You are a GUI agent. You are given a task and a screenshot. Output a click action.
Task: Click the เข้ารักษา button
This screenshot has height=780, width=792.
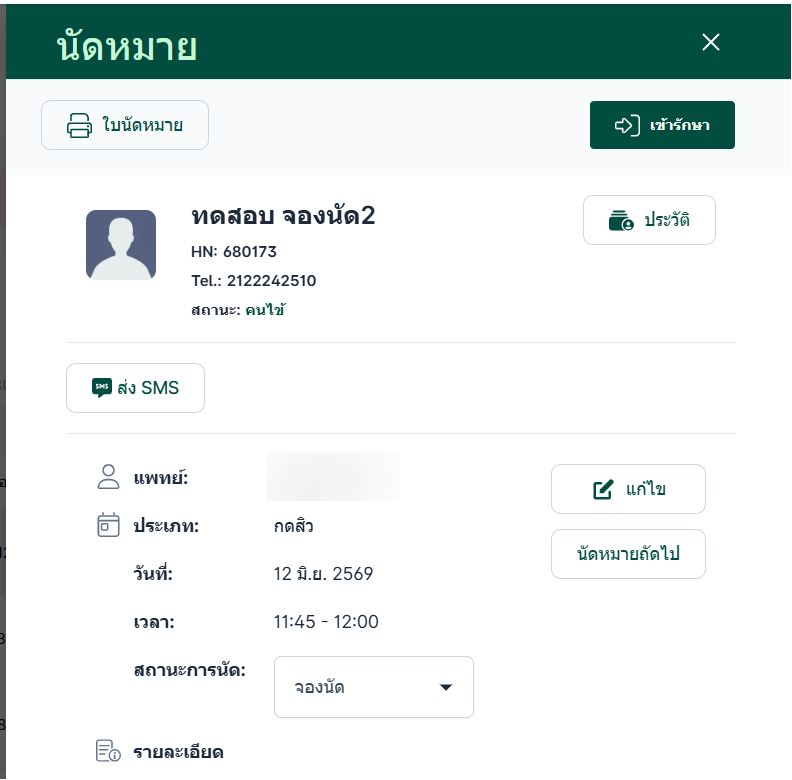coord(662,125)
